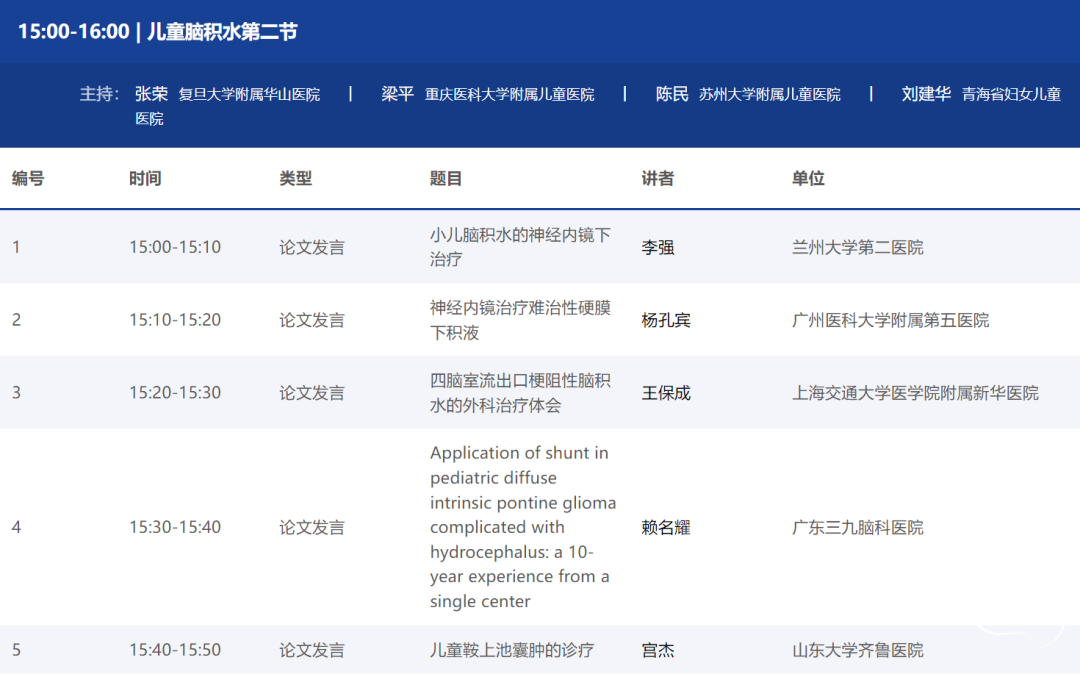Screen dimensions: 1080x674
Task: Click the 时间 column header
Action: [145, 179]
